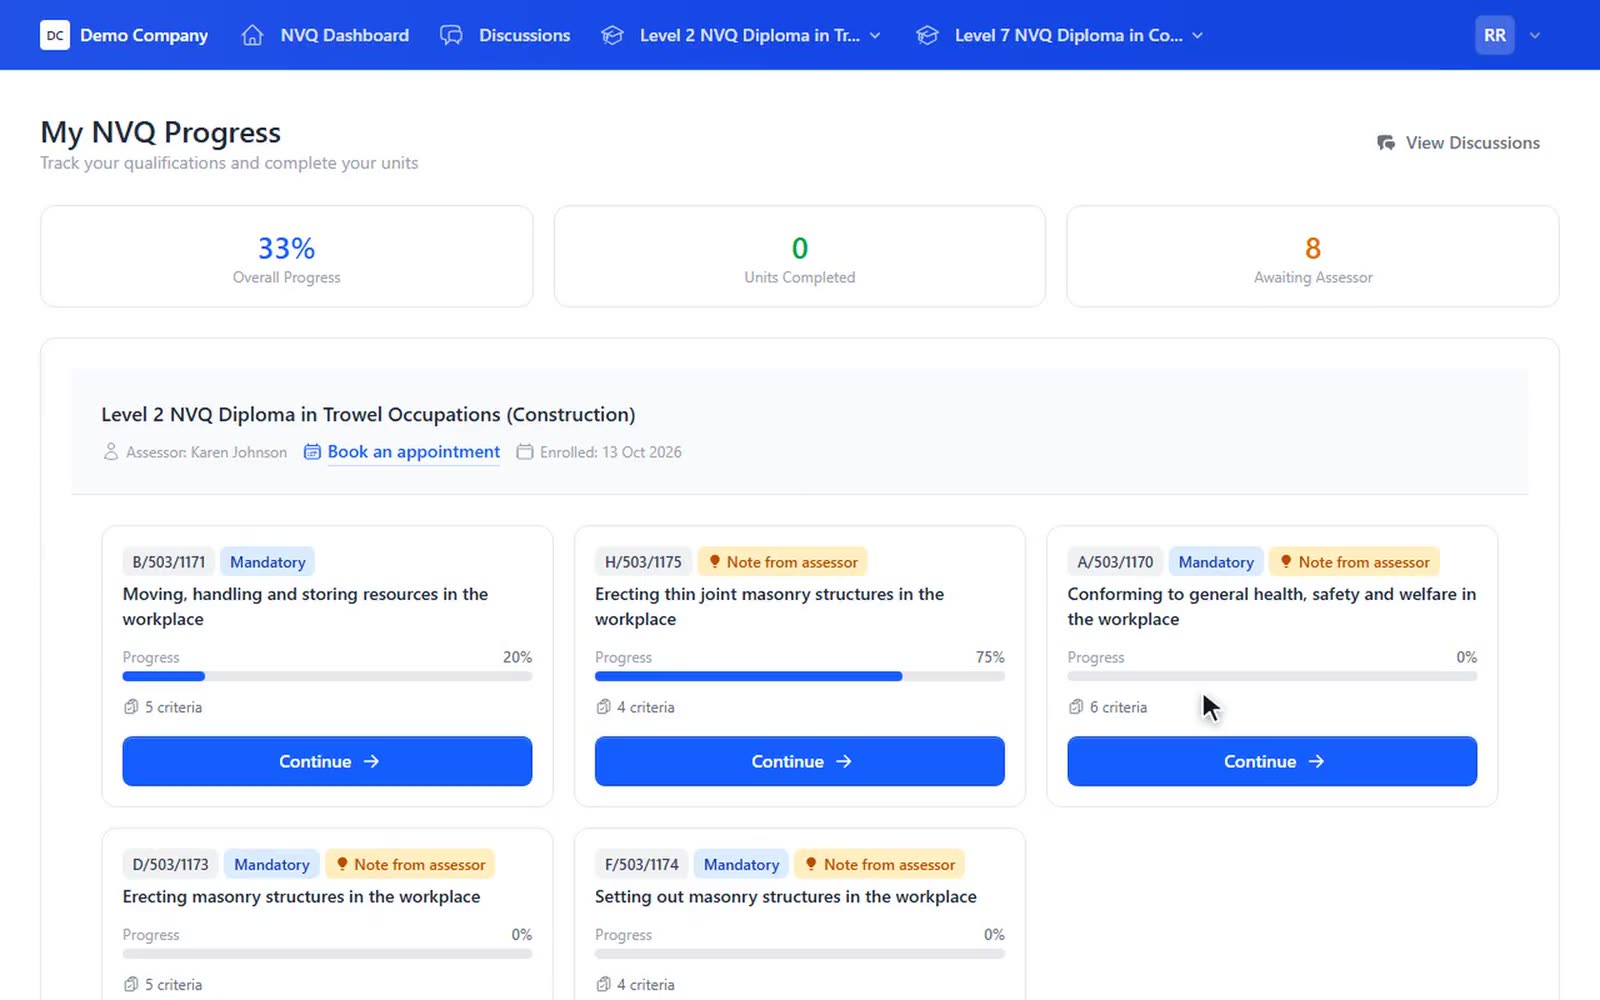Click the View Discussions speech icon
The image size is (1600, 1000).
pyautogui.click(x=1386, y=143)
